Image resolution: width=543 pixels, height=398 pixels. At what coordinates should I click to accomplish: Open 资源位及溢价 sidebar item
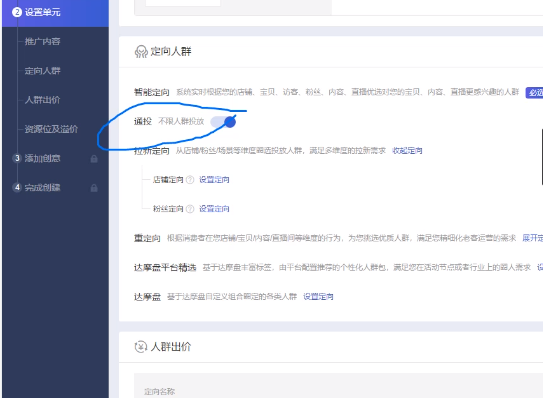click(51, 129)
